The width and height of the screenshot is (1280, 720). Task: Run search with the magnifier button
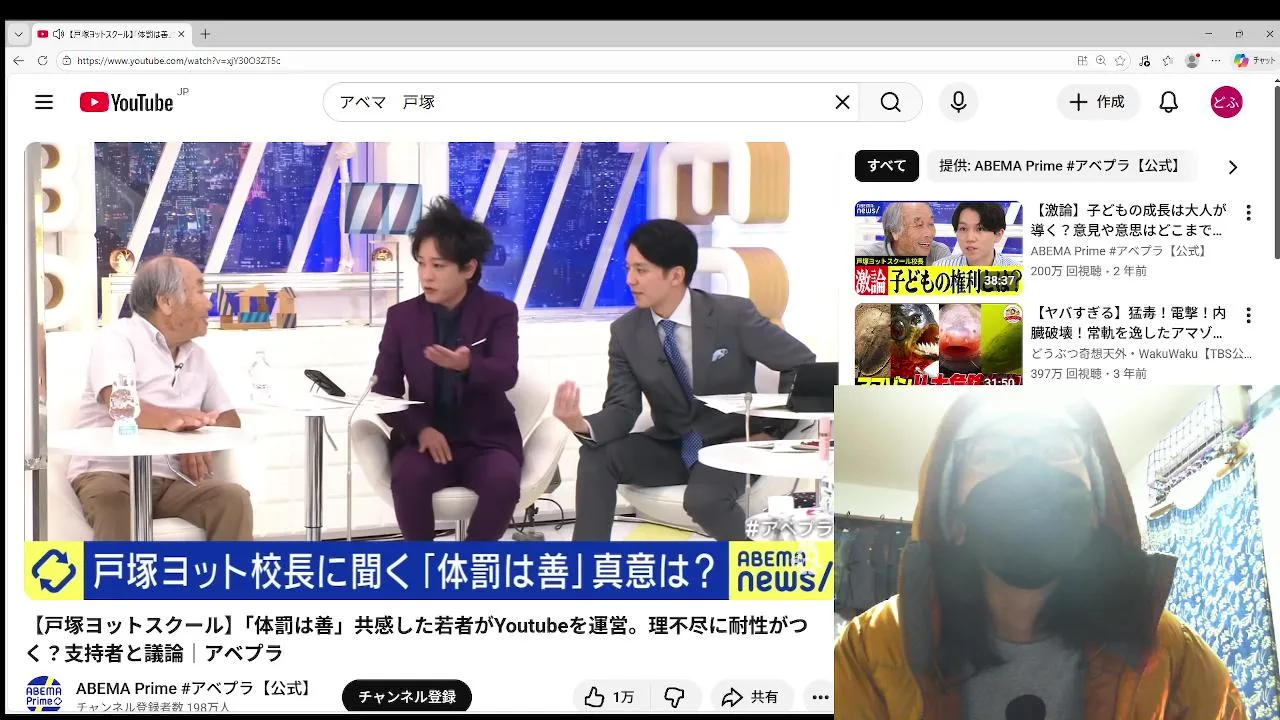coord(890,102)
